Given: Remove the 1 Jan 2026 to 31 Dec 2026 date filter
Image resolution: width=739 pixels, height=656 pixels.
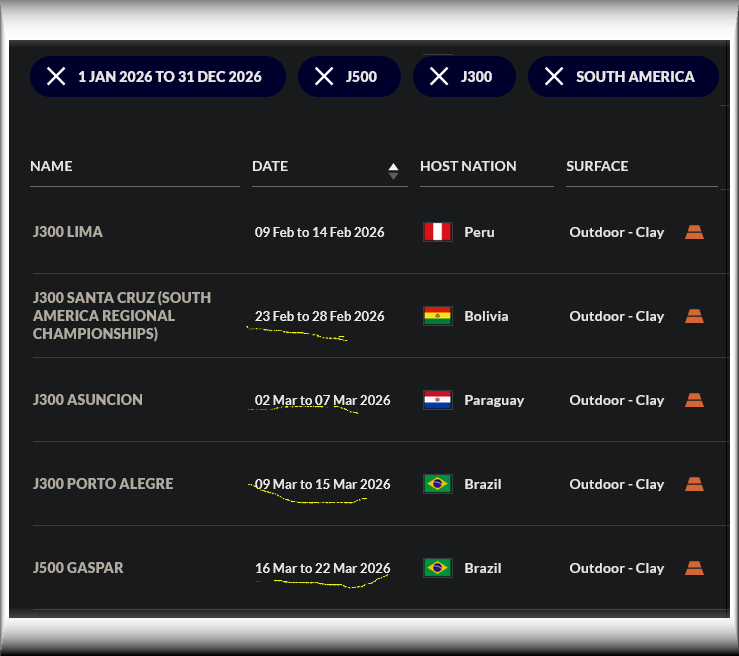Looking at the screenshot, I should [x=56, y=76].
